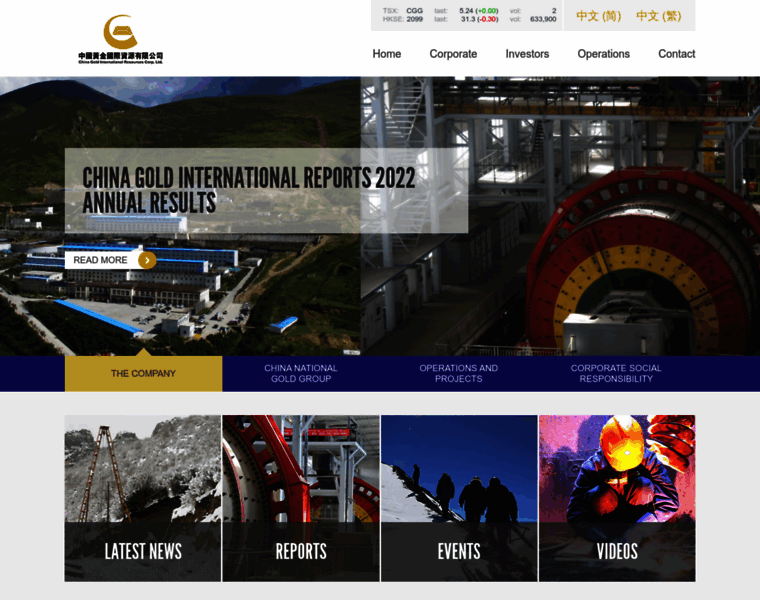Click the TSX last price 5.24
Screen dimensions: 760x600
point(466,11)
